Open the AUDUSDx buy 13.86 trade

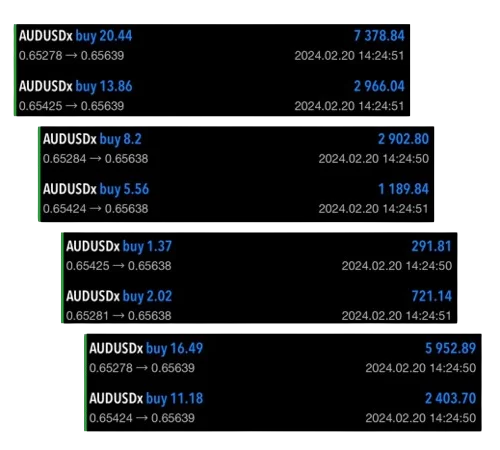(212, 96)
